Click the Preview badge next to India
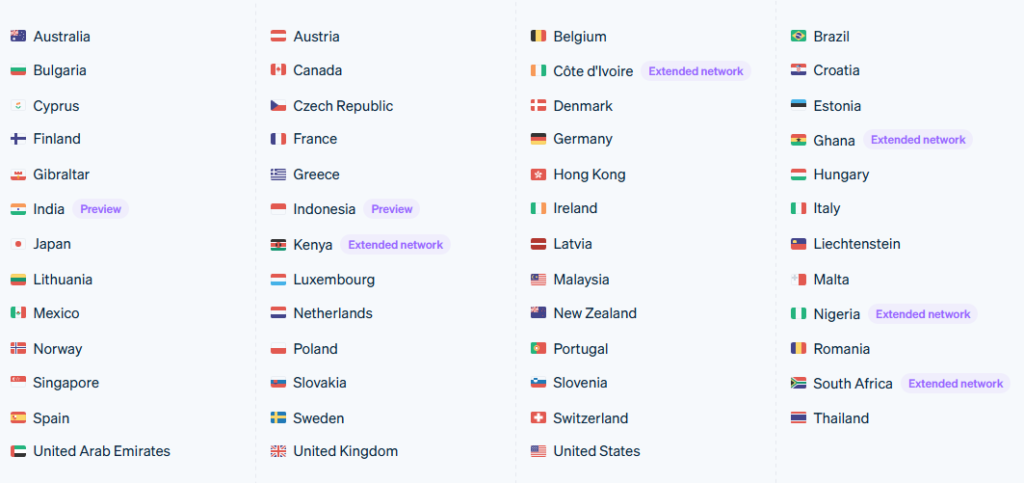Screen dimensions: 1024x483 click(100, 209)
